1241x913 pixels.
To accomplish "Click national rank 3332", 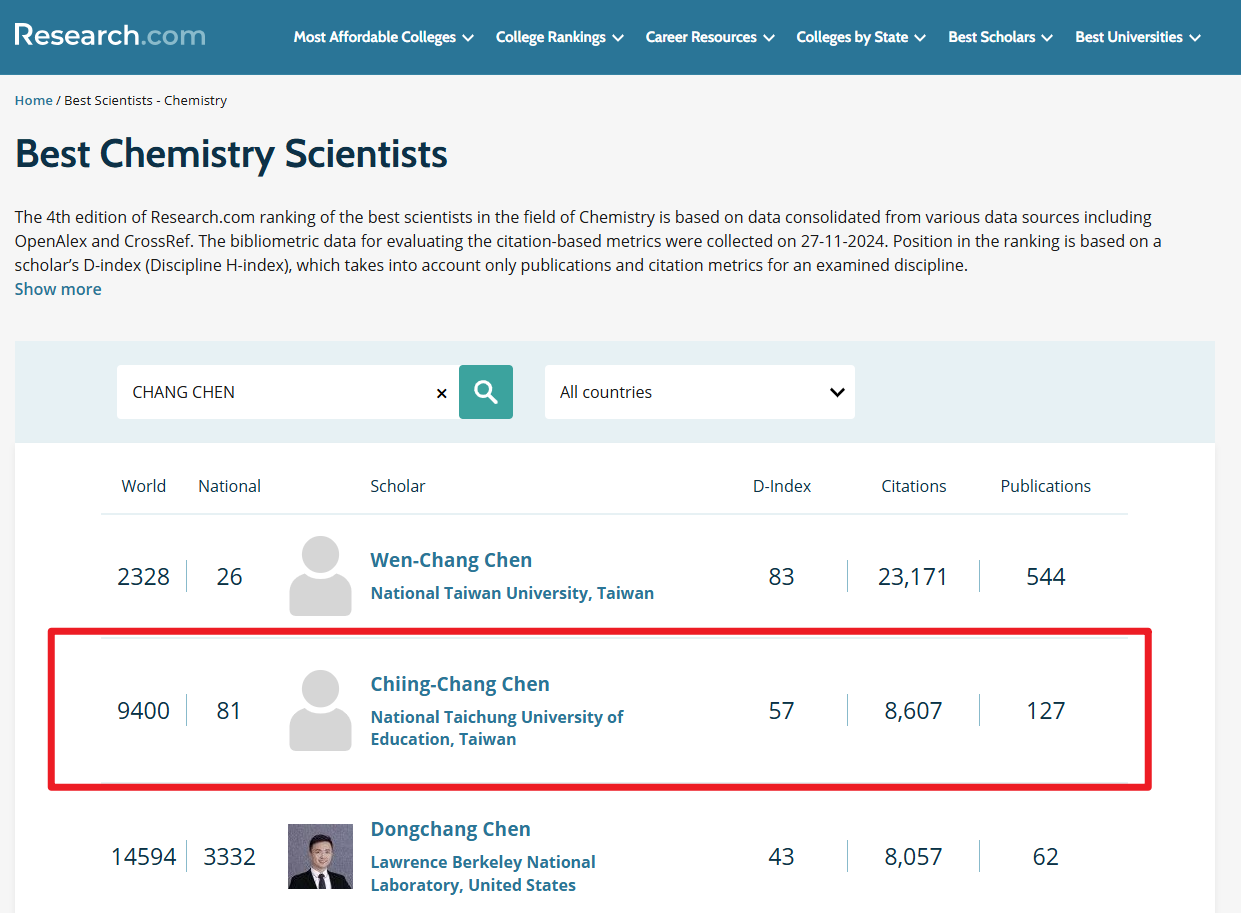I will tap(230, 857).
